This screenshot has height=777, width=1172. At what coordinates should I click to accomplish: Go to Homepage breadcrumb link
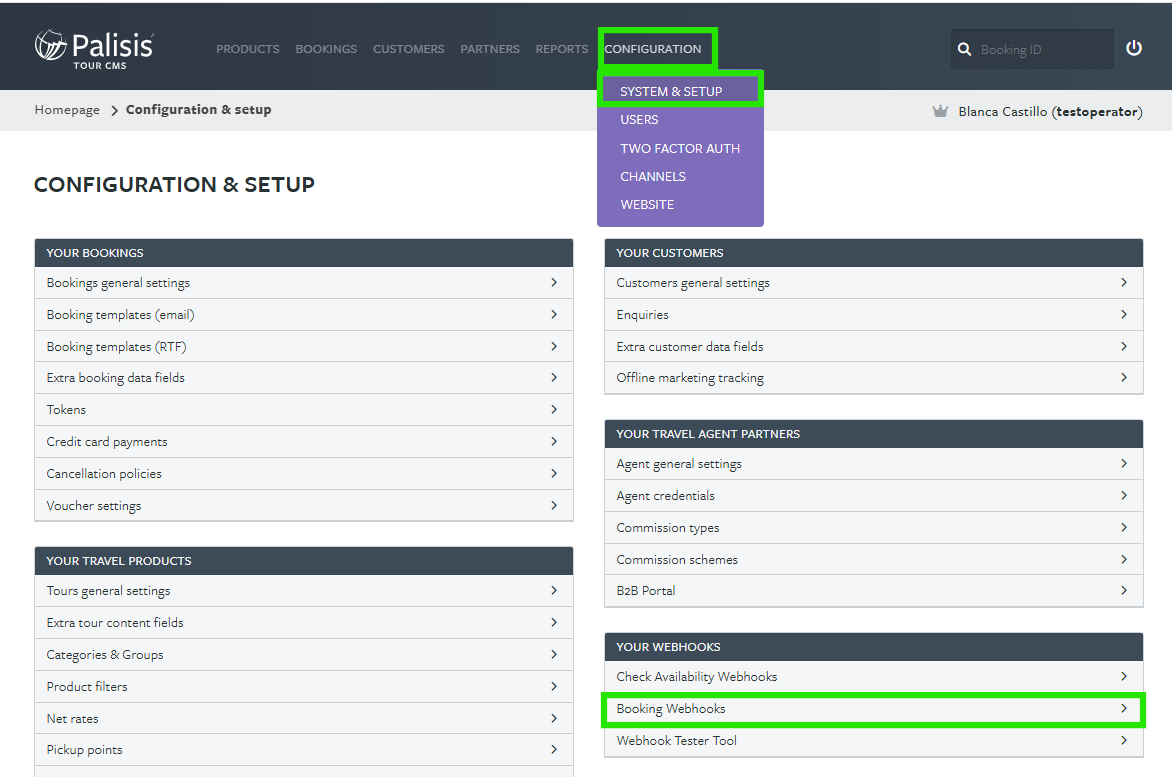(67, 110)
